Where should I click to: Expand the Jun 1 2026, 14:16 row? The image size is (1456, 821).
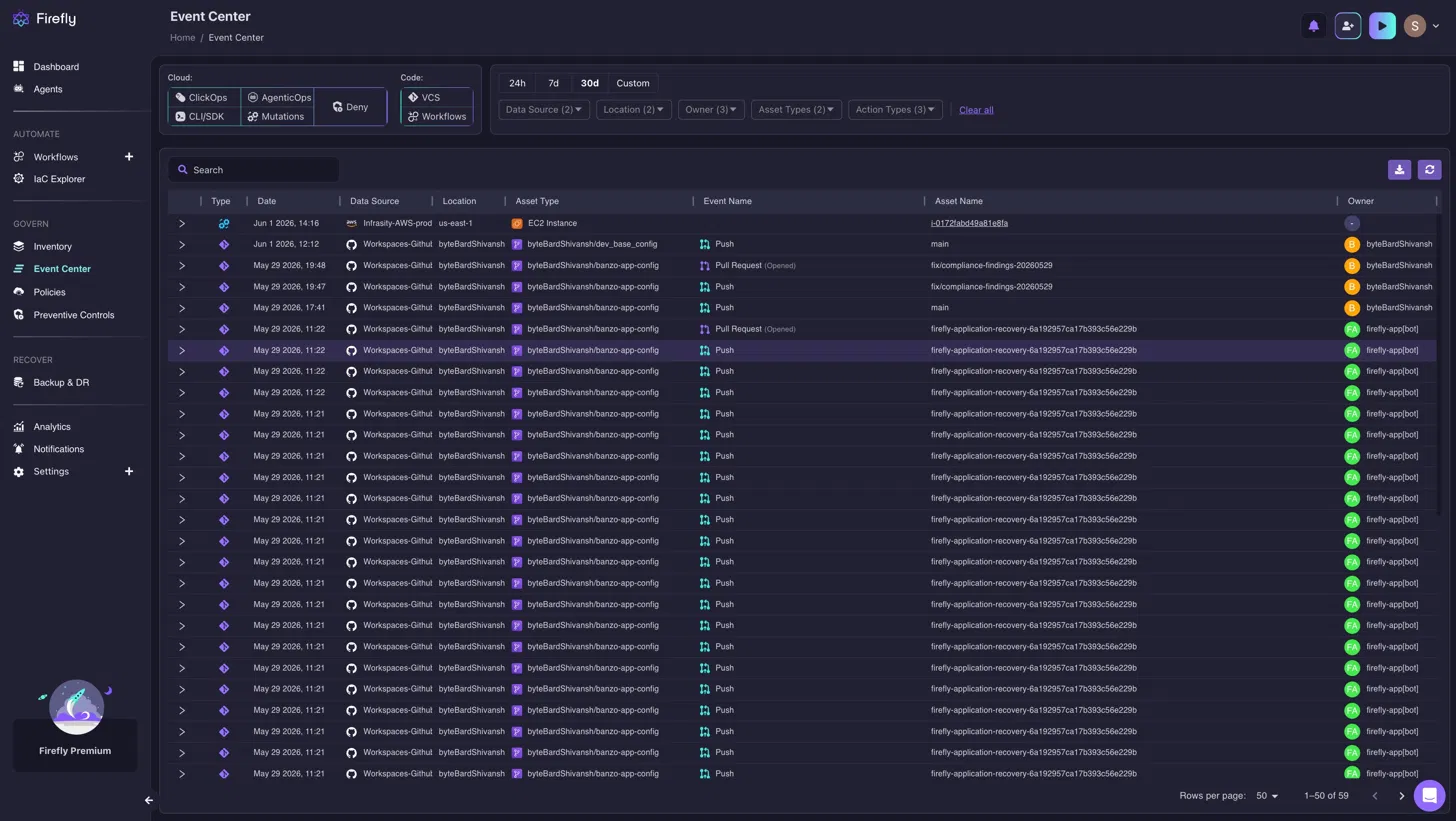tap(182, 224)
